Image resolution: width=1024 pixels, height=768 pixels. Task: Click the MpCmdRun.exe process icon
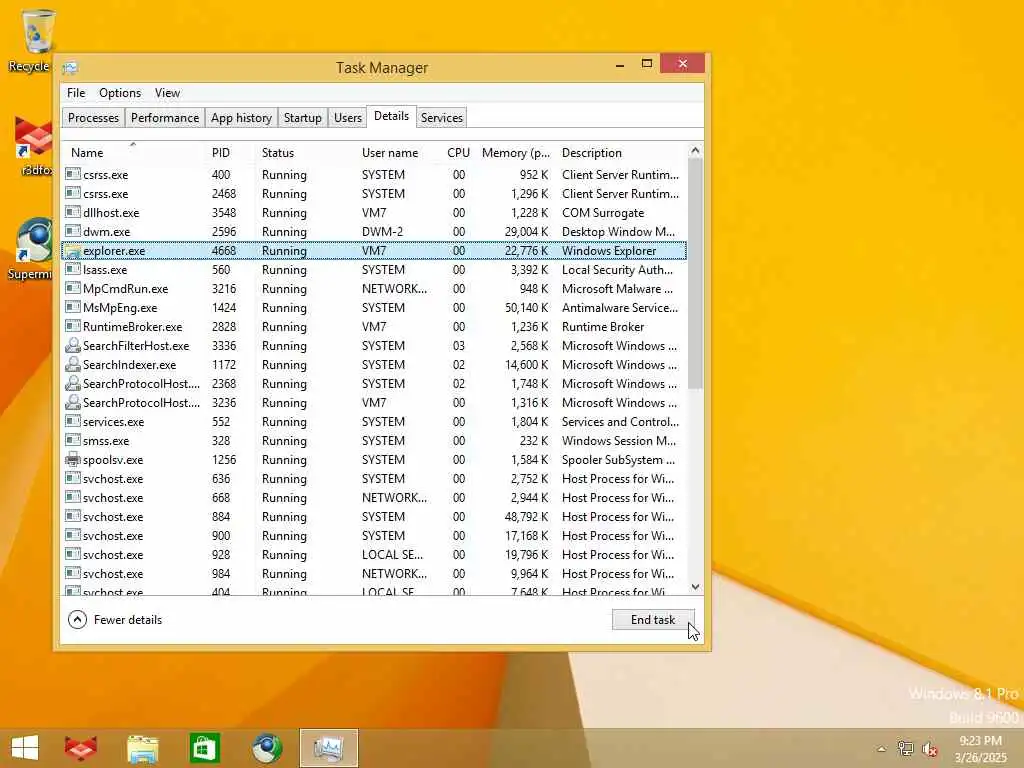[x=72, y=288]
